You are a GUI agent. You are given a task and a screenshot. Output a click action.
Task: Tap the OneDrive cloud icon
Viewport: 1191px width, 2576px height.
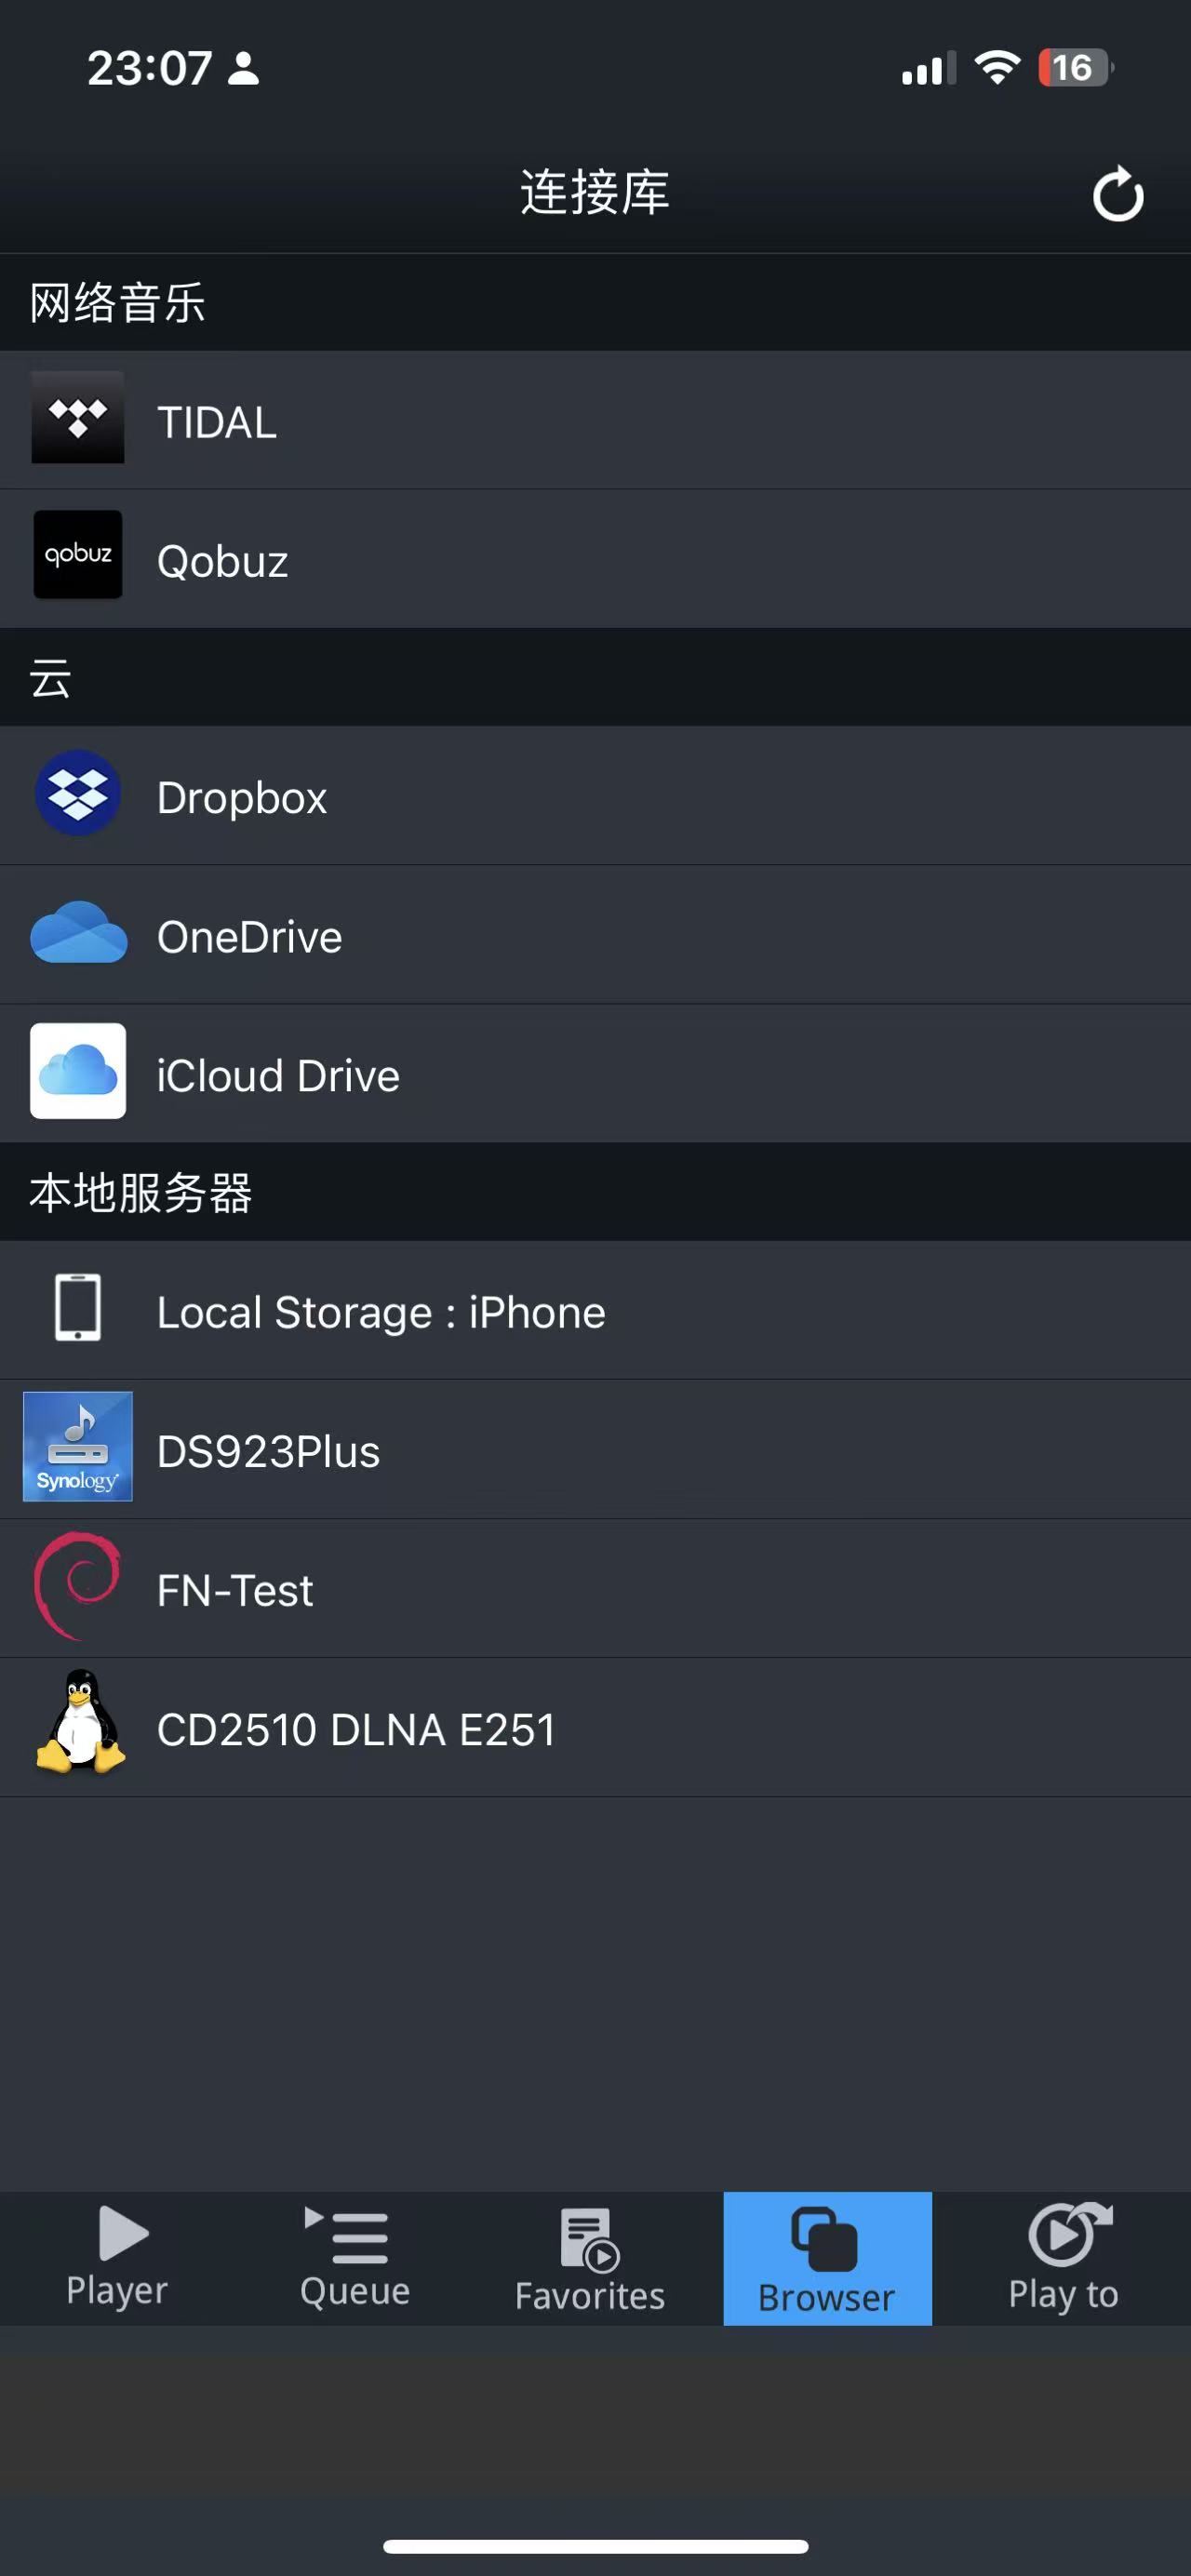pos(78,933)
